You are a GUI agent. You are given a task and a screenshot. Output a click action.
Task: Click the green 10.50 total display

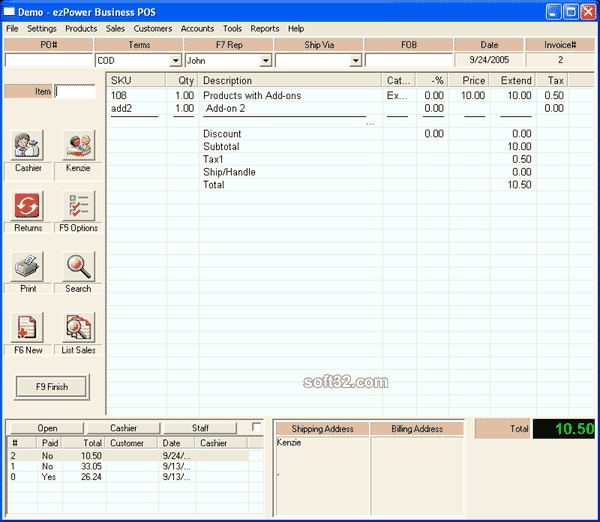(564, 429)
